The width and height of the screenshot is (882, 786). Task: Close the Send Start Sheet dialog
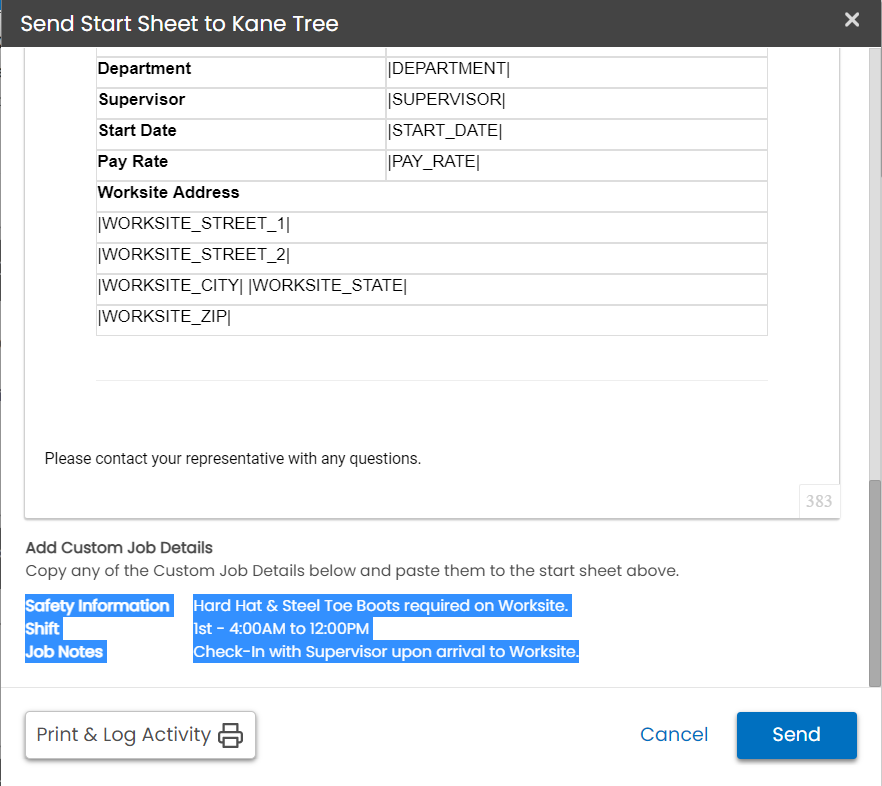point(851,20)
